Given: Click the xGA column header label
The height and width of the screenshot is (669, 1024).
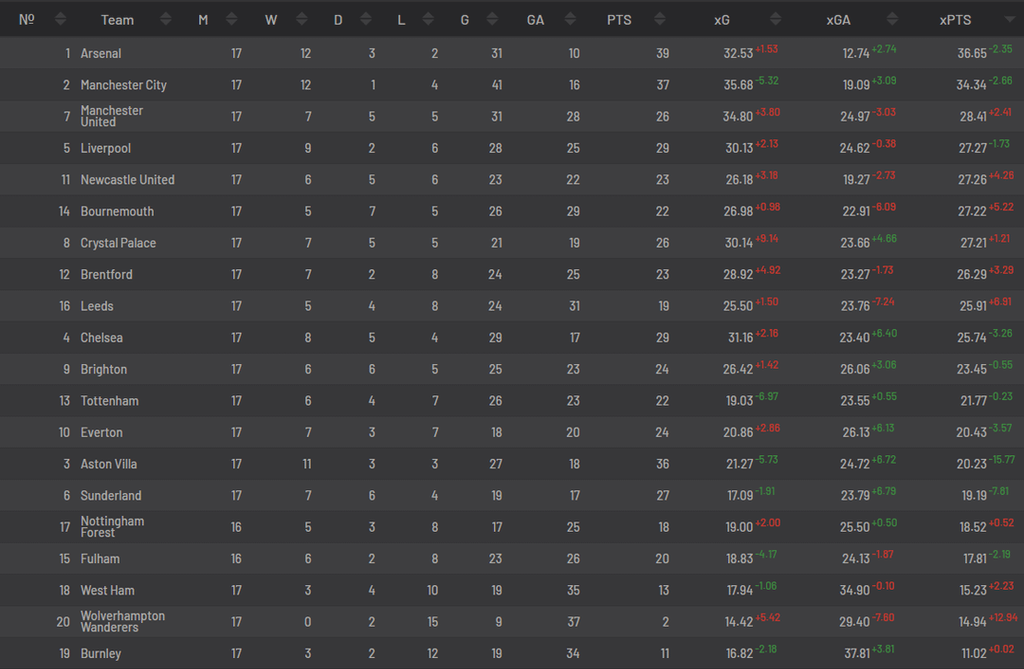Looking at the screenshot, I should click(838, 19).
